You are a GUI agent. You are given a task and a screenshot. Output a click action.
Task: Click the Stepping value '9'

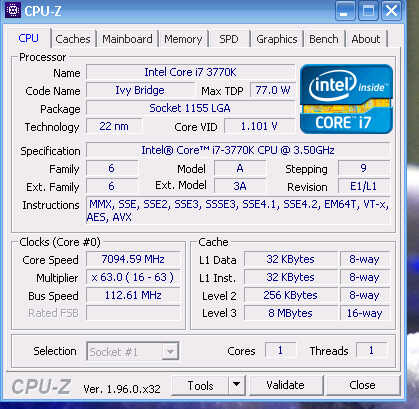(x=364, y=168)
